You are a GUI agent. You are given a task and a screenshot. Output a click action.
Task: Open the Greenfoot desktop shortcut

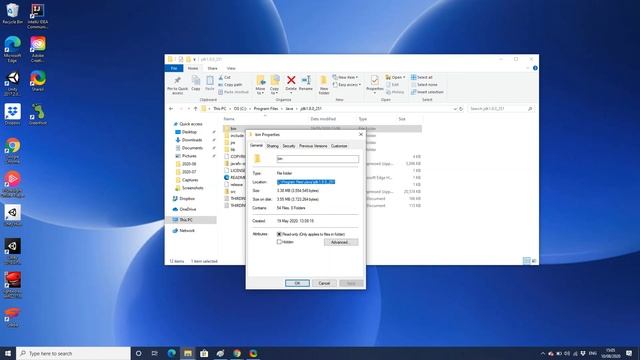(38, 114)
